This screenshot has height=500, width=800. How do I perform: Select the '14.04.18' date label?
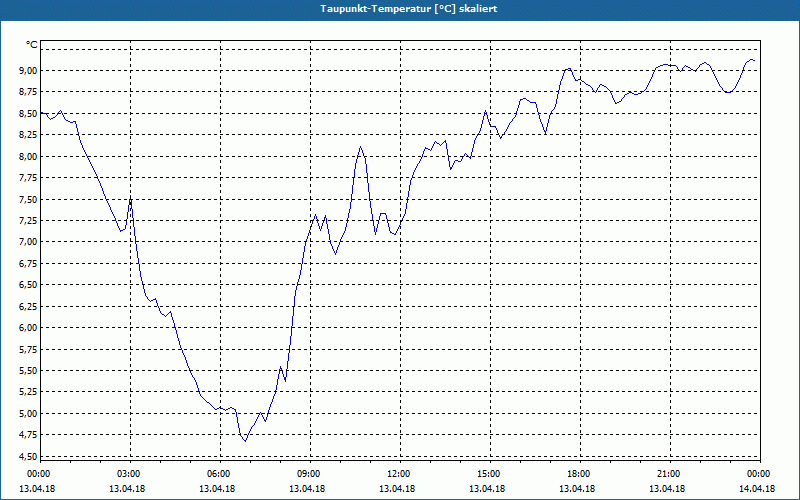pos(757,488)
